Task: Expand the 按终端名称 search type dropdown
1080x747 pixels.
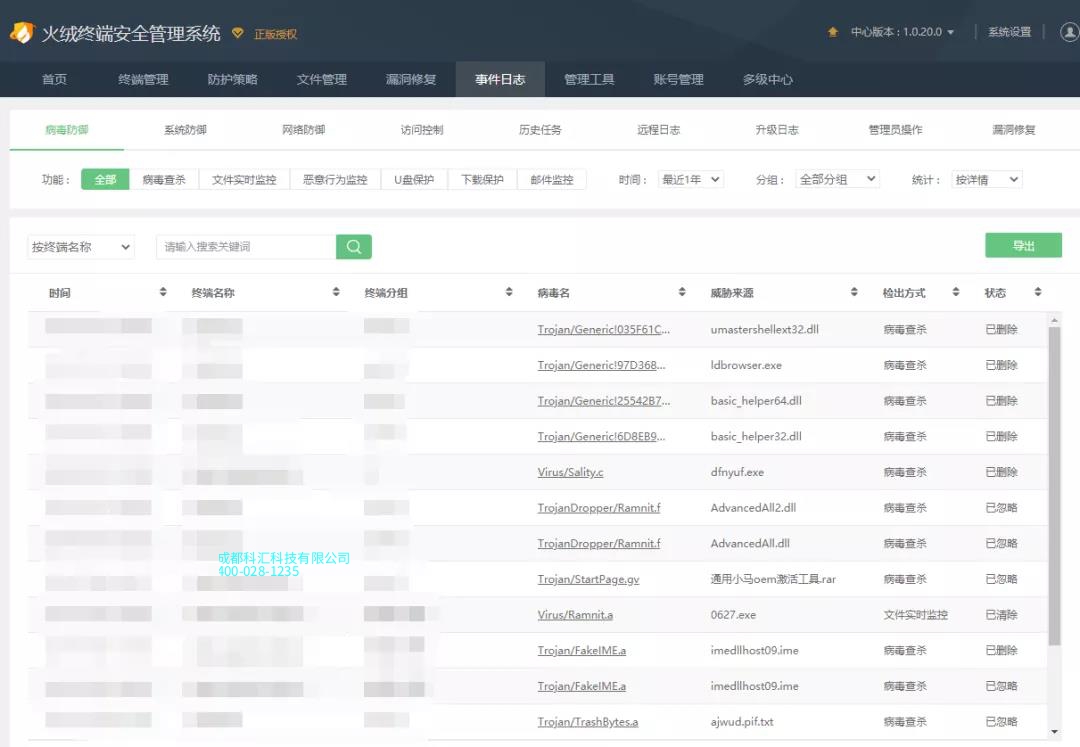Action: click(81, 247)
